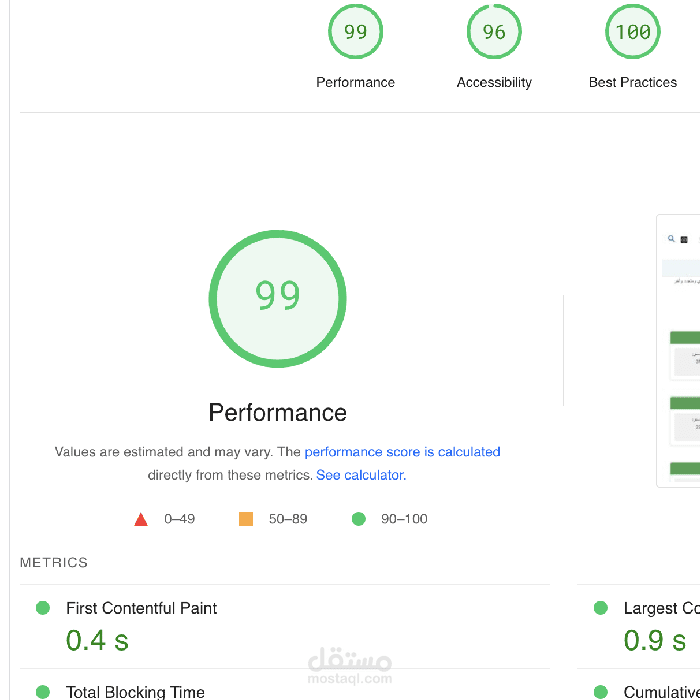Click green dot beside First Contentful Paint
The height and width of the screenshot is (700, 700).
(43, 608)
